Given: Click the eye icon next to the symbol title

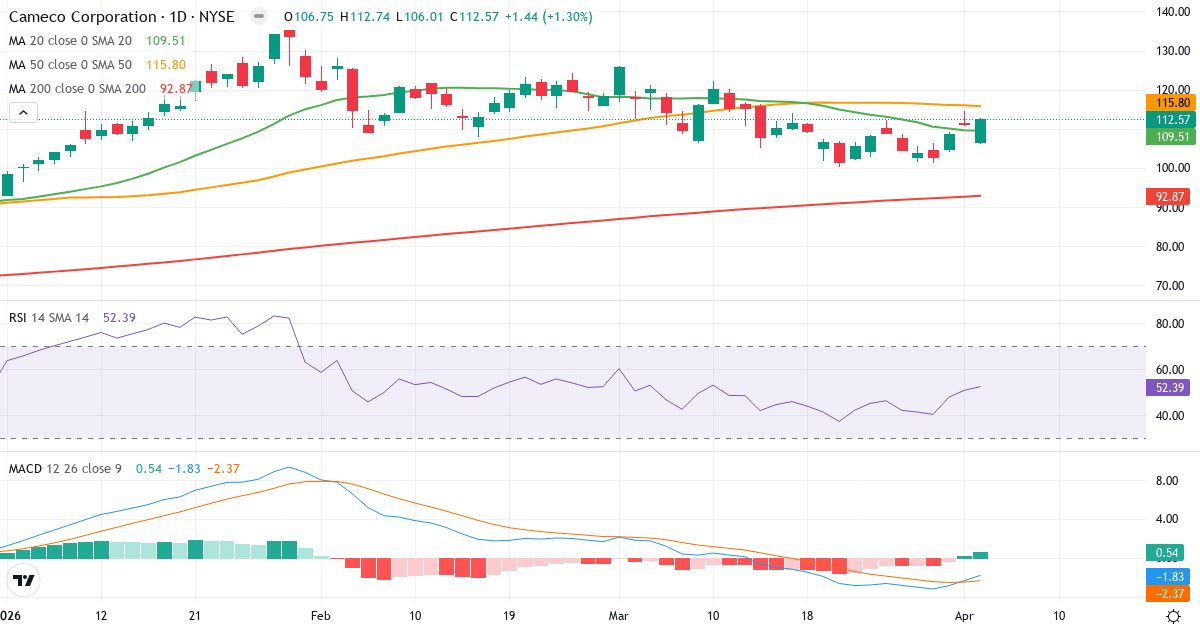Looking at the screenshot, I should pyautogui.click(x=258, y=16).
